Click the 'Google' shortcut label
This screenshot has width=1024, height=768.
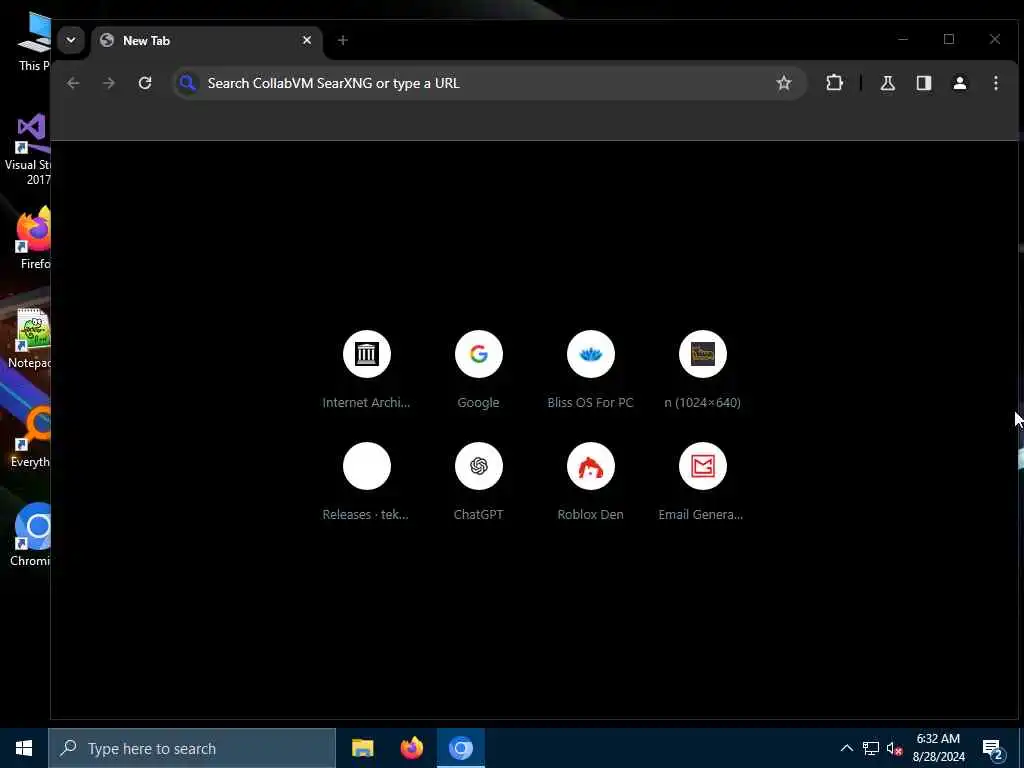coord(479,402)
